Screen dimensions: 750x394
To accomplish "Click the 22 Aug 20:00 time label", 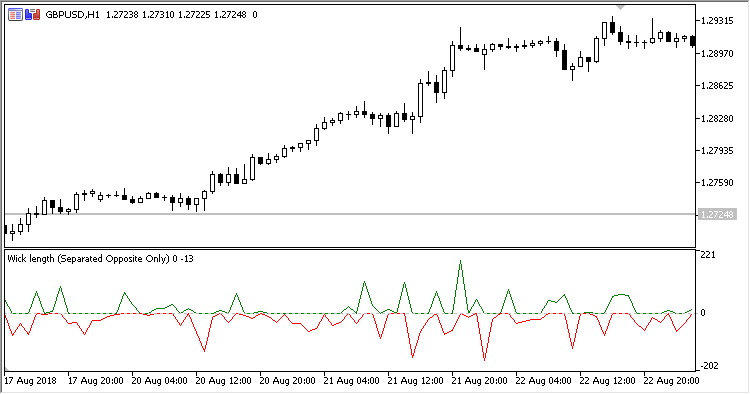I will tap(672, 381).
